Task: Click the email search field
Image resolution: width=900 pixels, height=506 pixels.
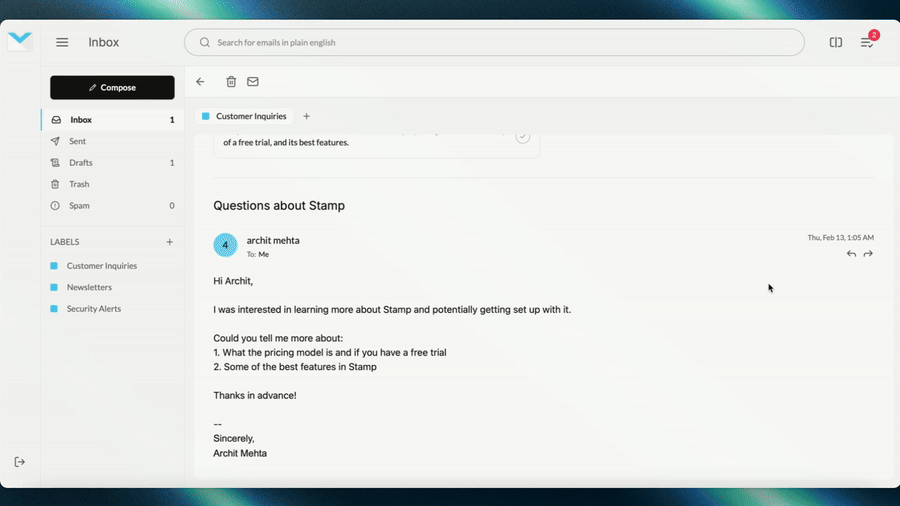Action: (494, 42)
